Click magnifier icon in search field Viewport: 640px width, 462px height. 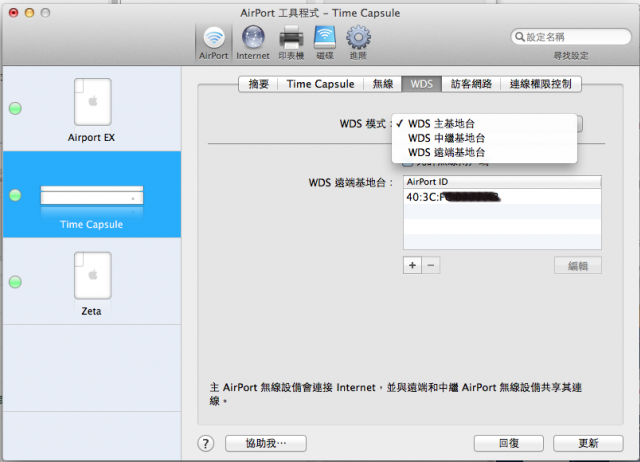click(x=519, y=37)
